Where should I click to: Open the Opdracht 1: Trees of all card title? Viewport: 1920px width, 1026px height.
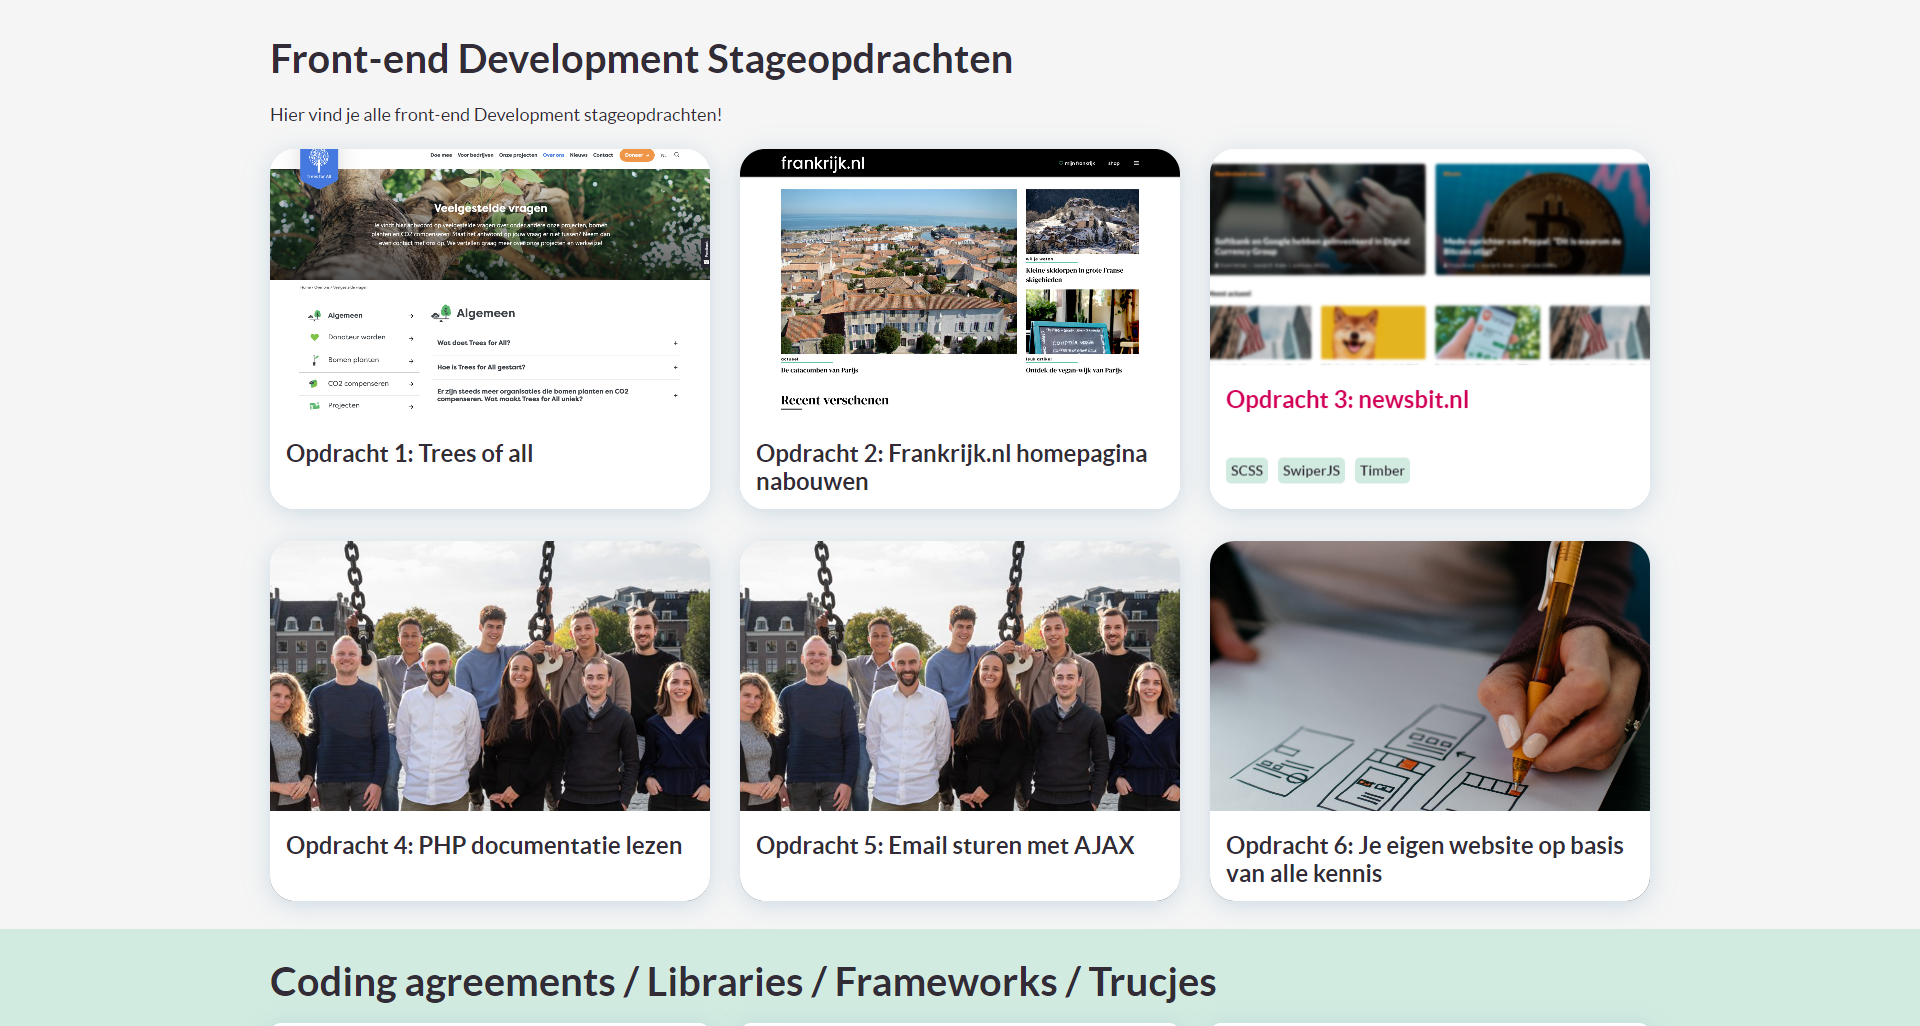tap(409, 453)
